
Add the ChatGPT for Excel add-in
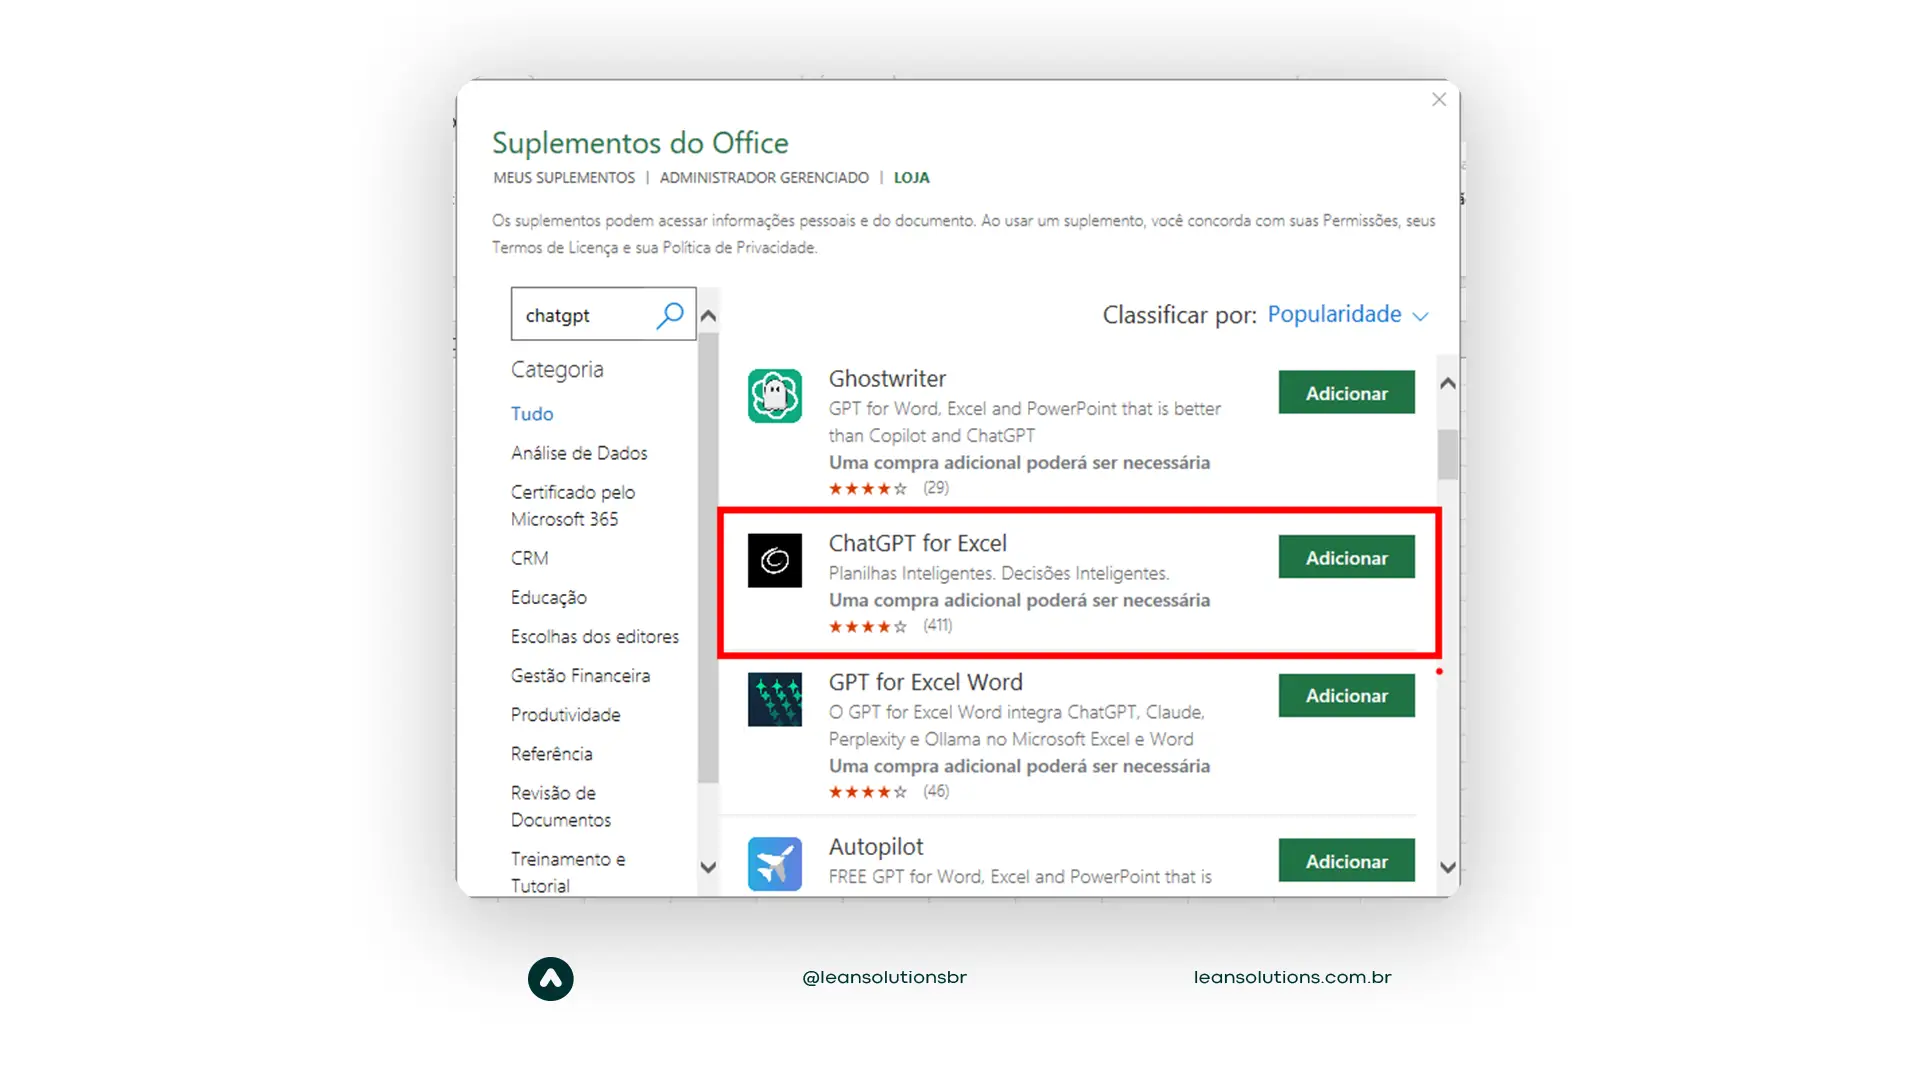(x=1346, y=558)
